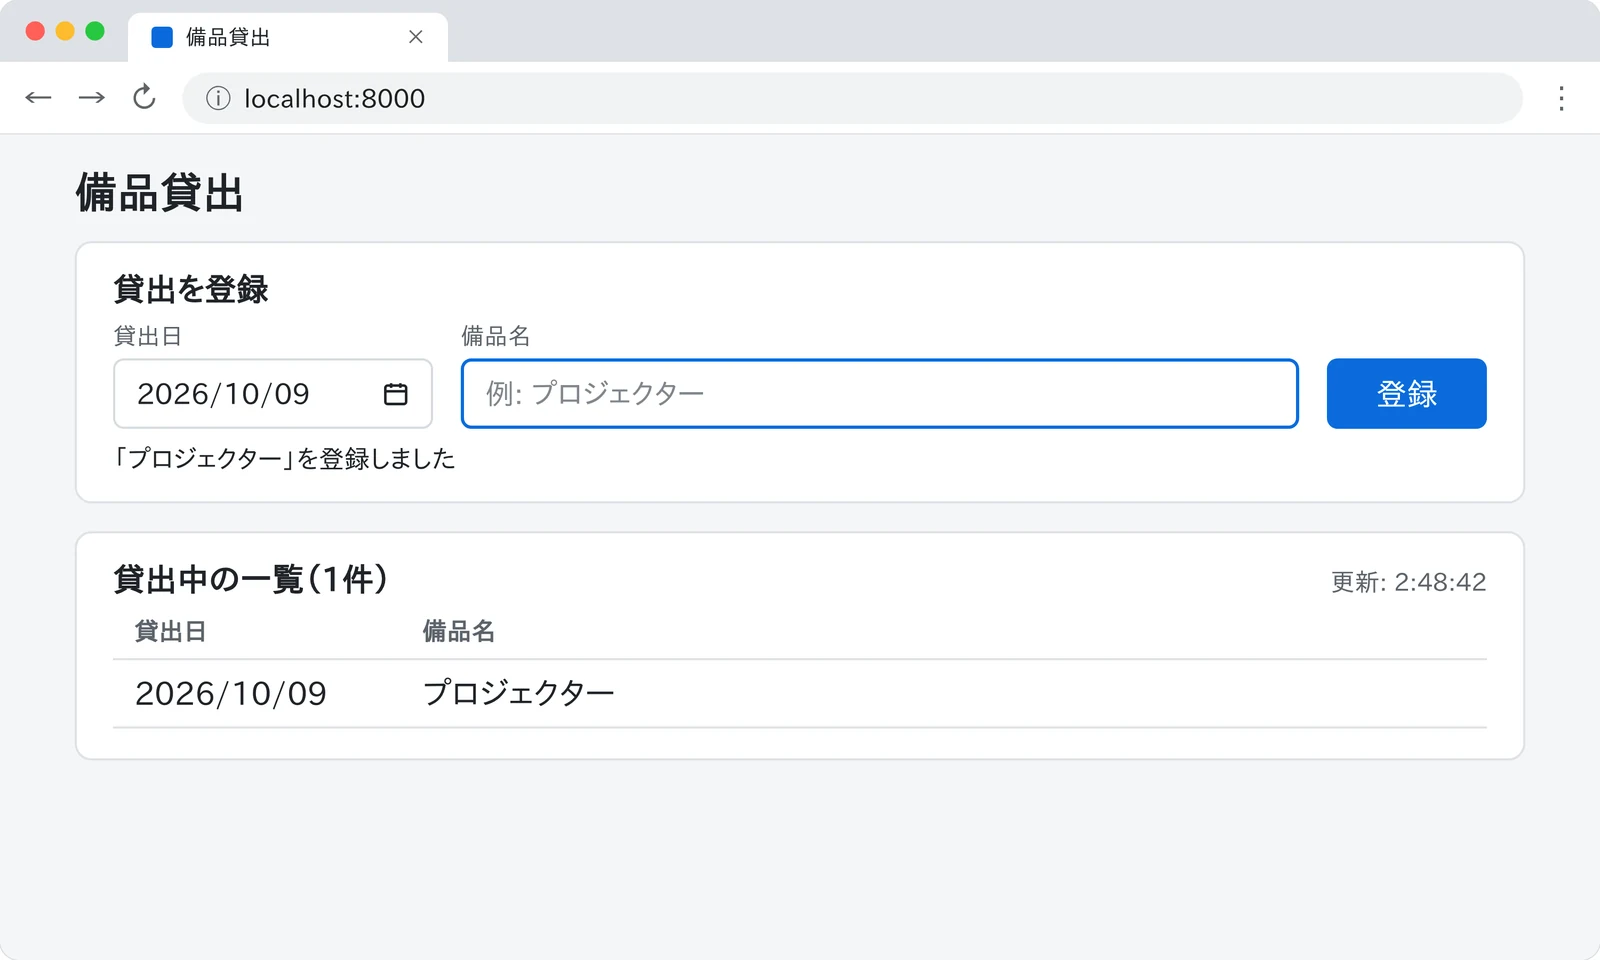This screenshot has height=960, width=1600.
Task: Close the 備品貸出 browser tab
Action: click(416, 37)
